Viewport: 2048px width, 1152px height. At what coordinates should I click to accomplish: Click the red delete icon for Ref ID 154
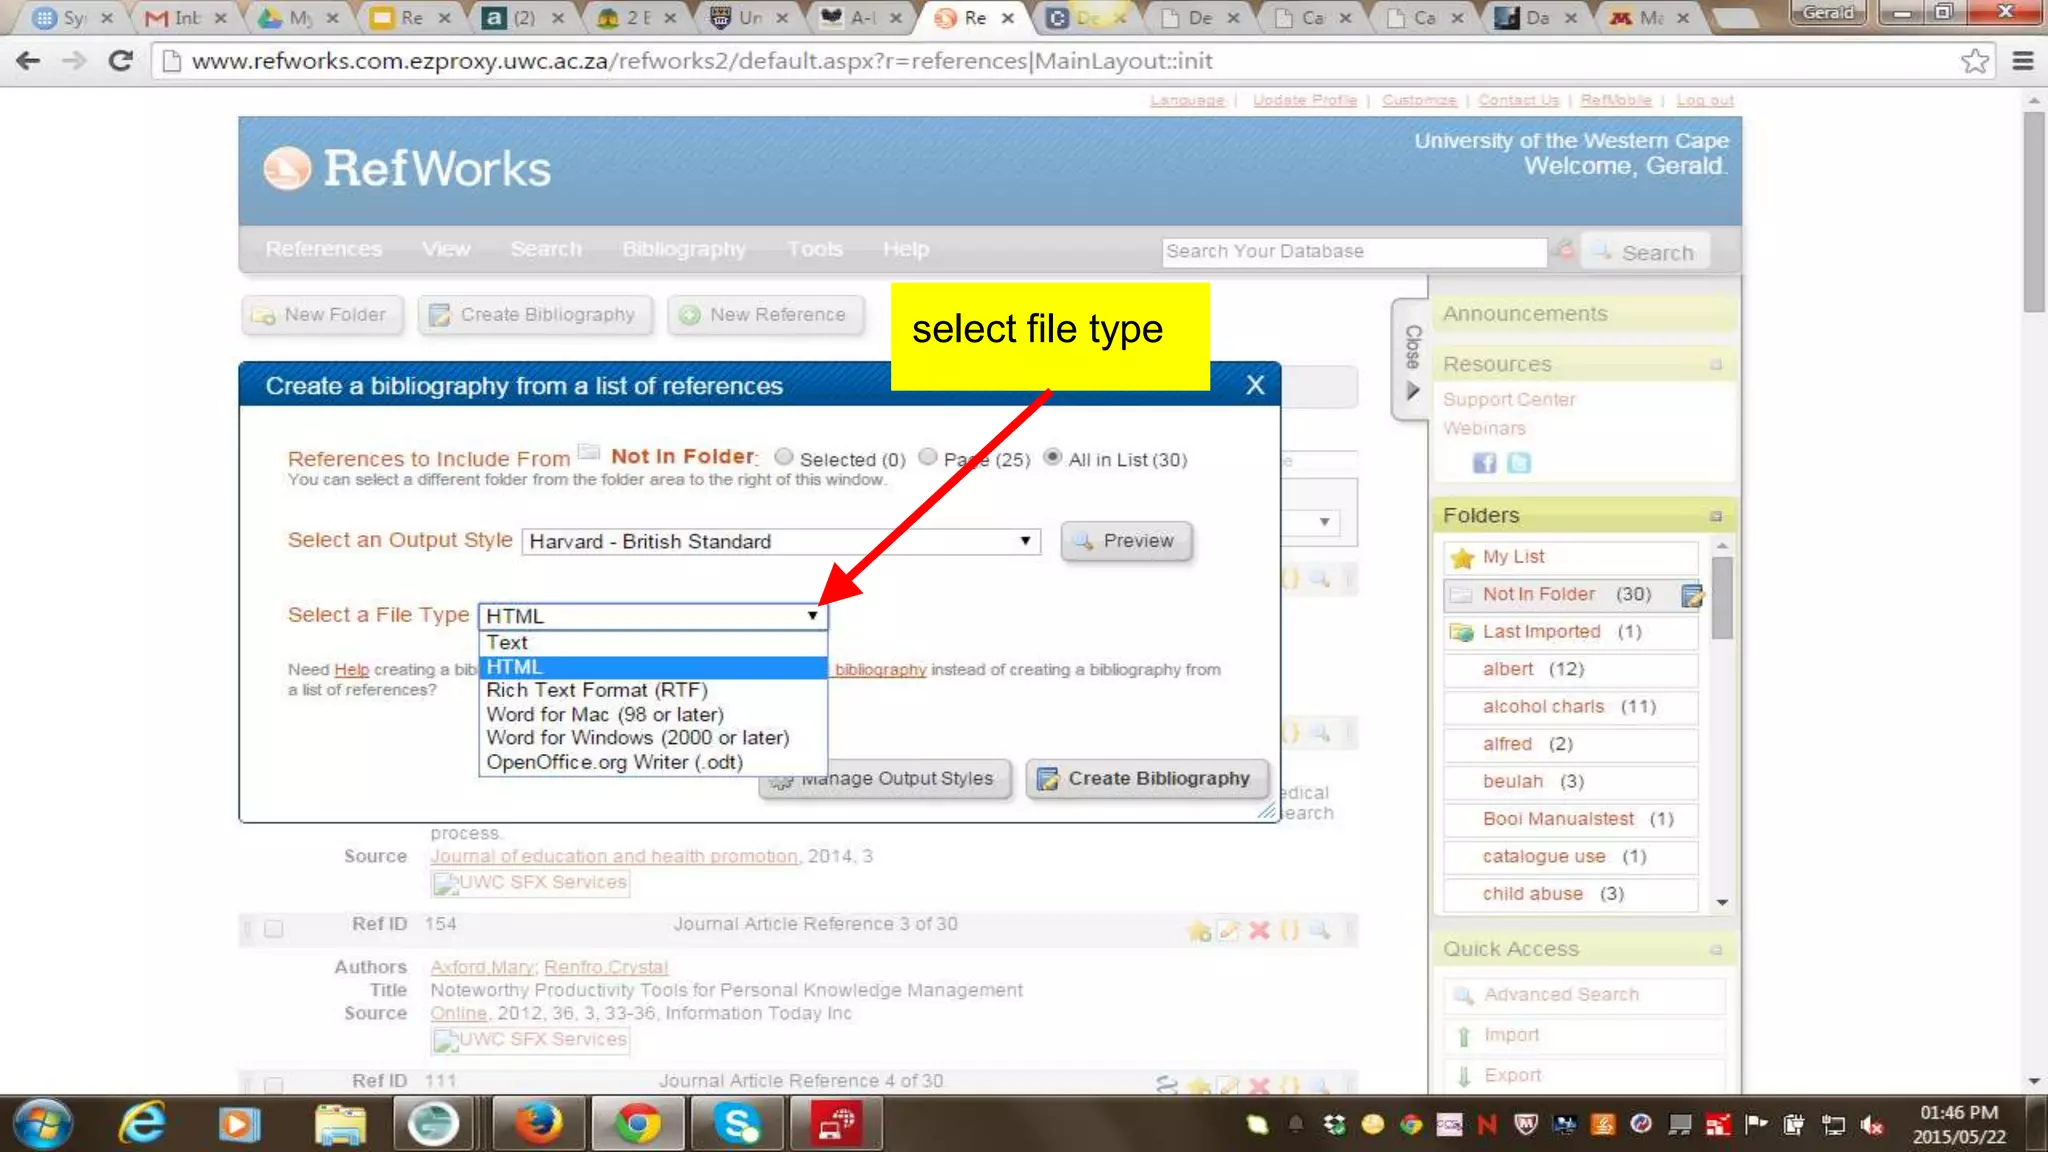pyautogui.click(x=1259, y=930)
